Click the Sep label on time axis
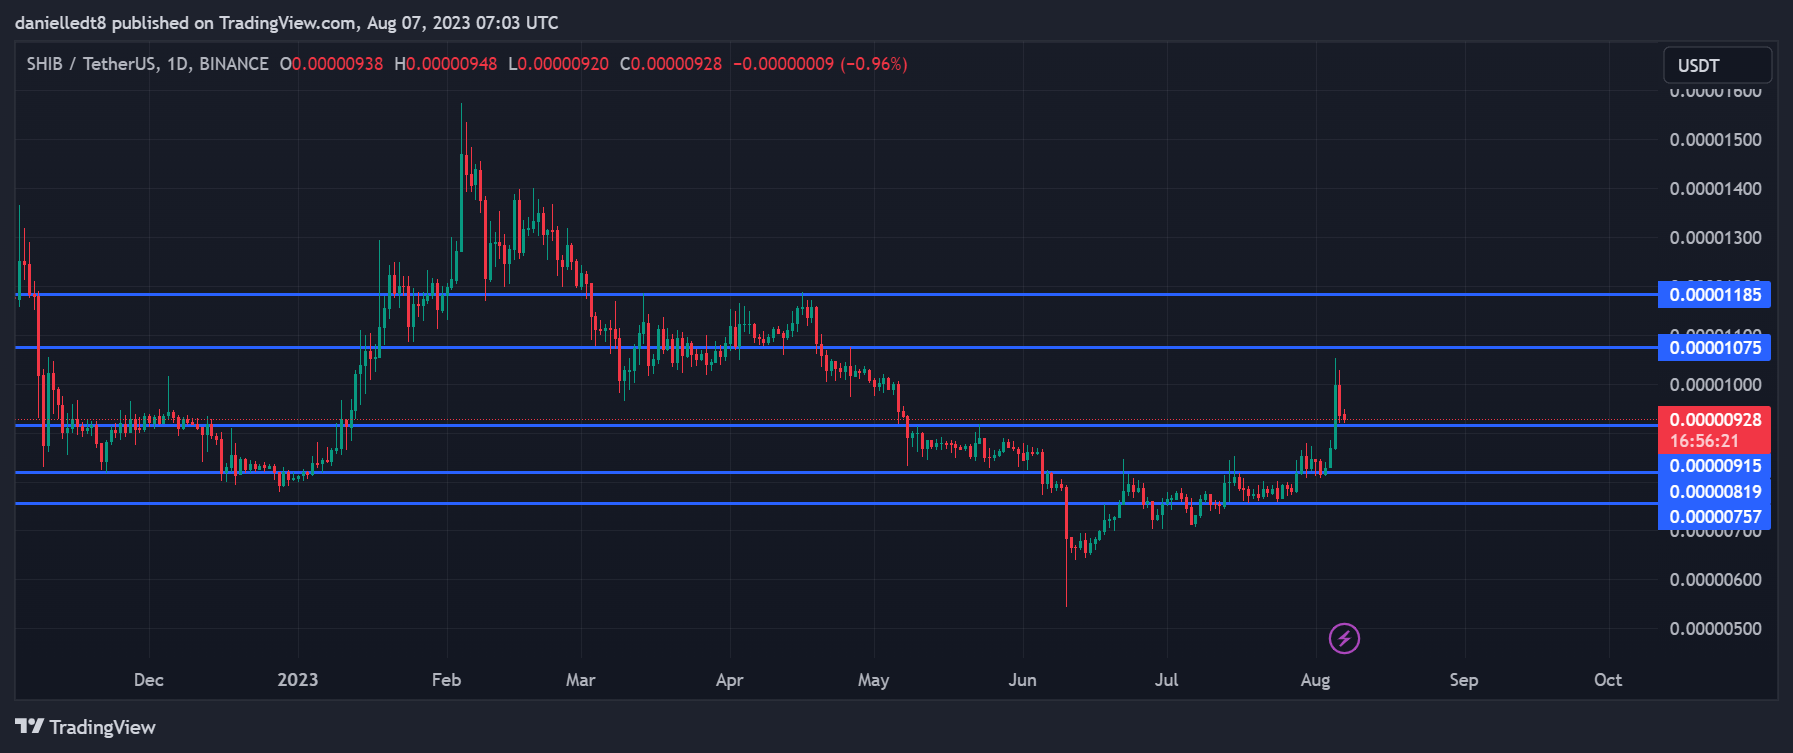1793x753 pixels. coord(1463,680)
